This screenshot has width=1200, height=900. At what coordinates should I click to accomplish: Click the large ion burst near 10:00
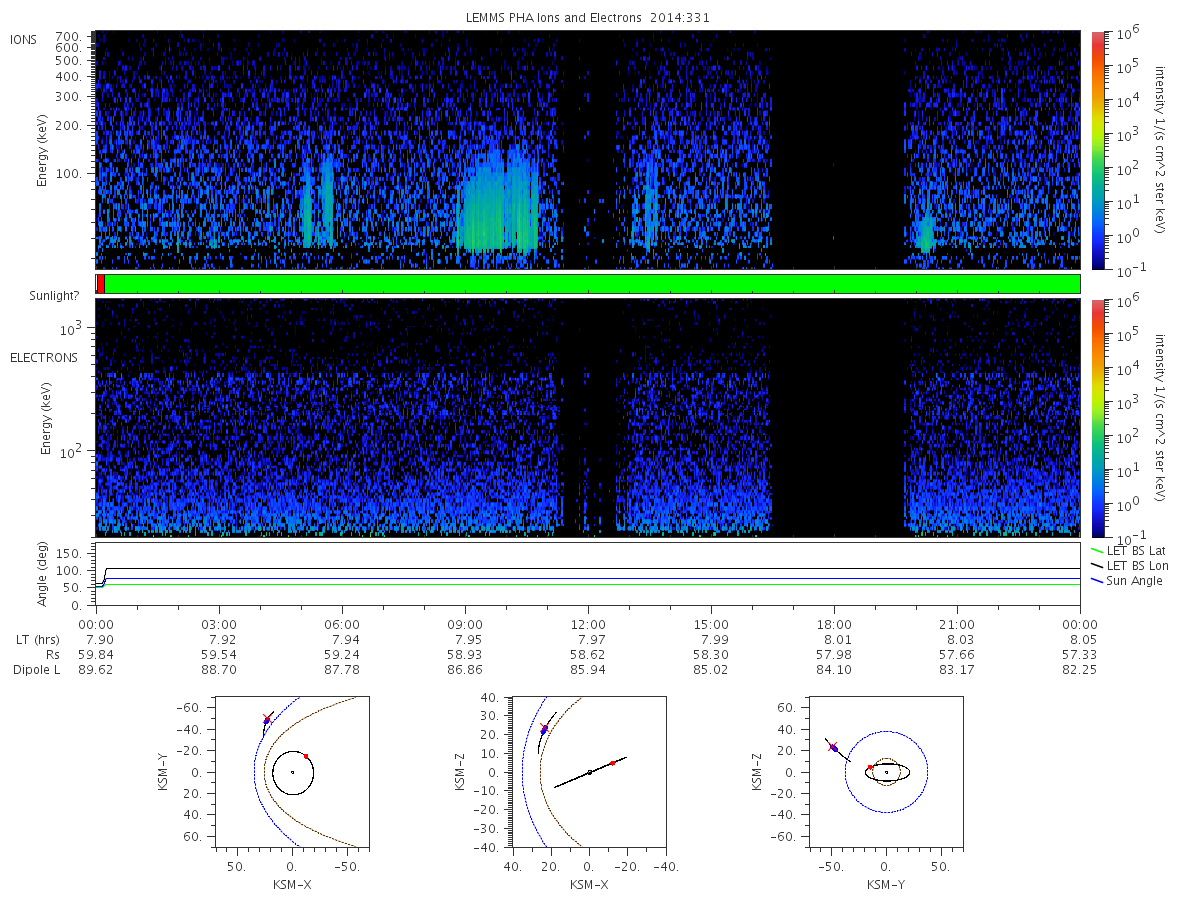[x=497, y=200]
